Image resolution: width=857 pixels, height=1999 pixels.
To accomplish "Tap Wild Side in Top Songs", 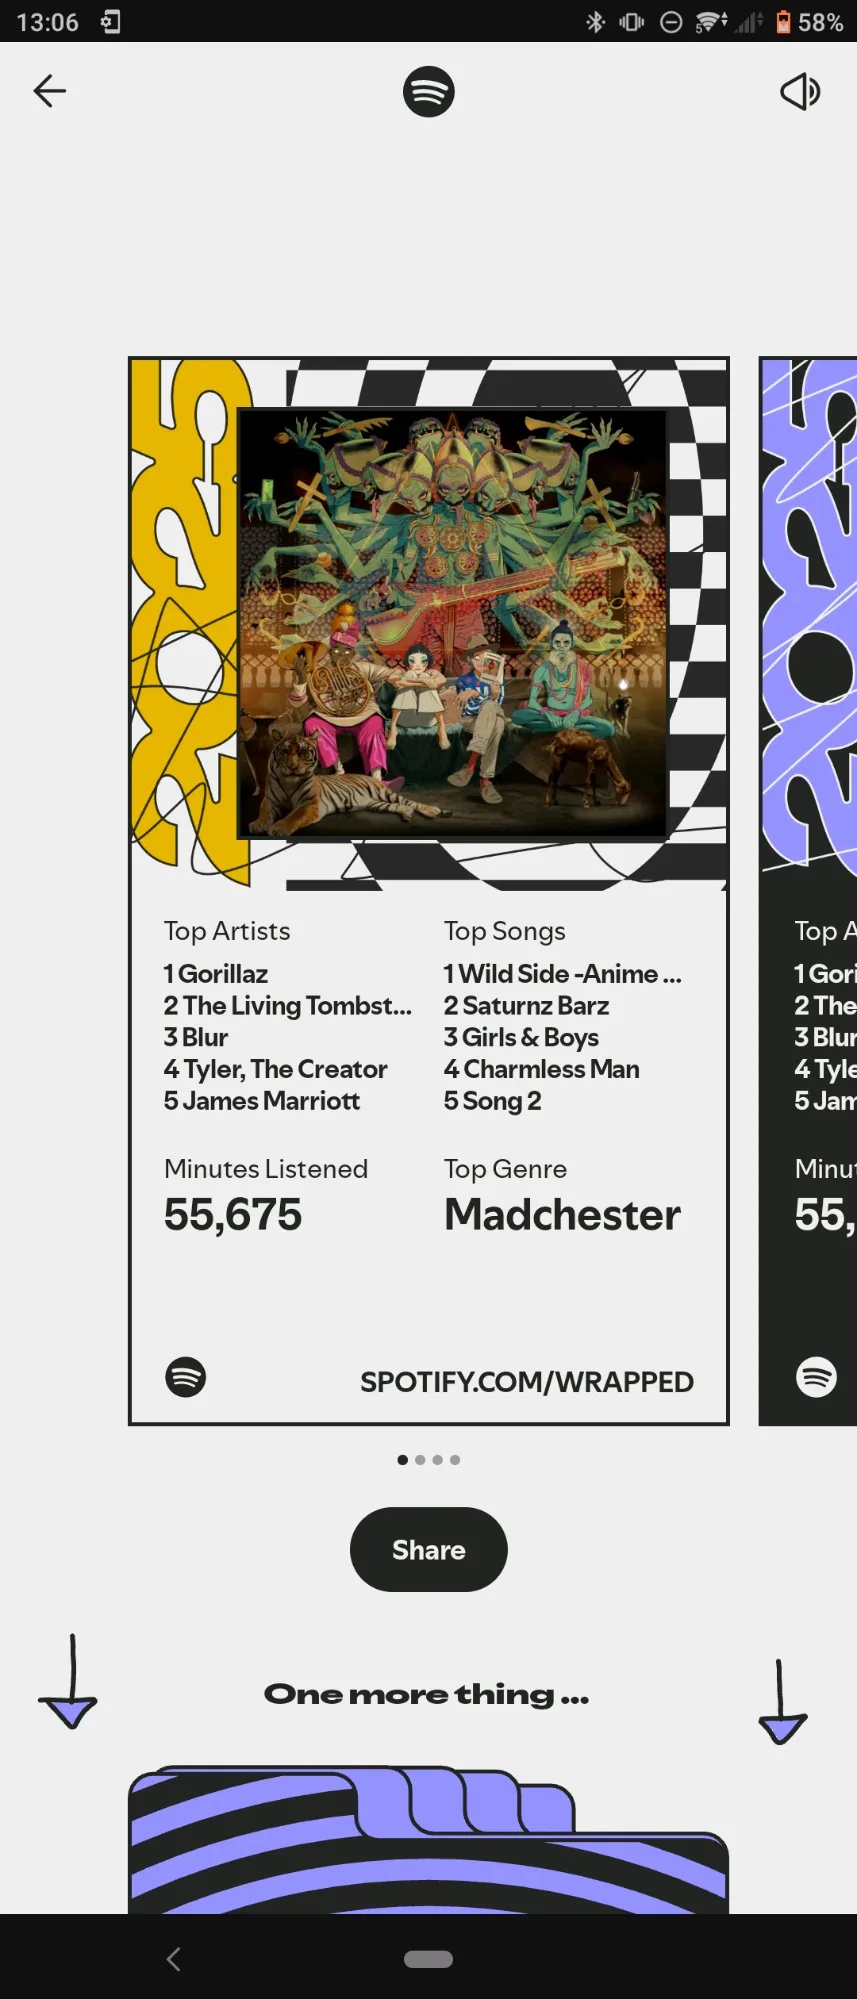I will pyautogui.click(x=562, y=974).
